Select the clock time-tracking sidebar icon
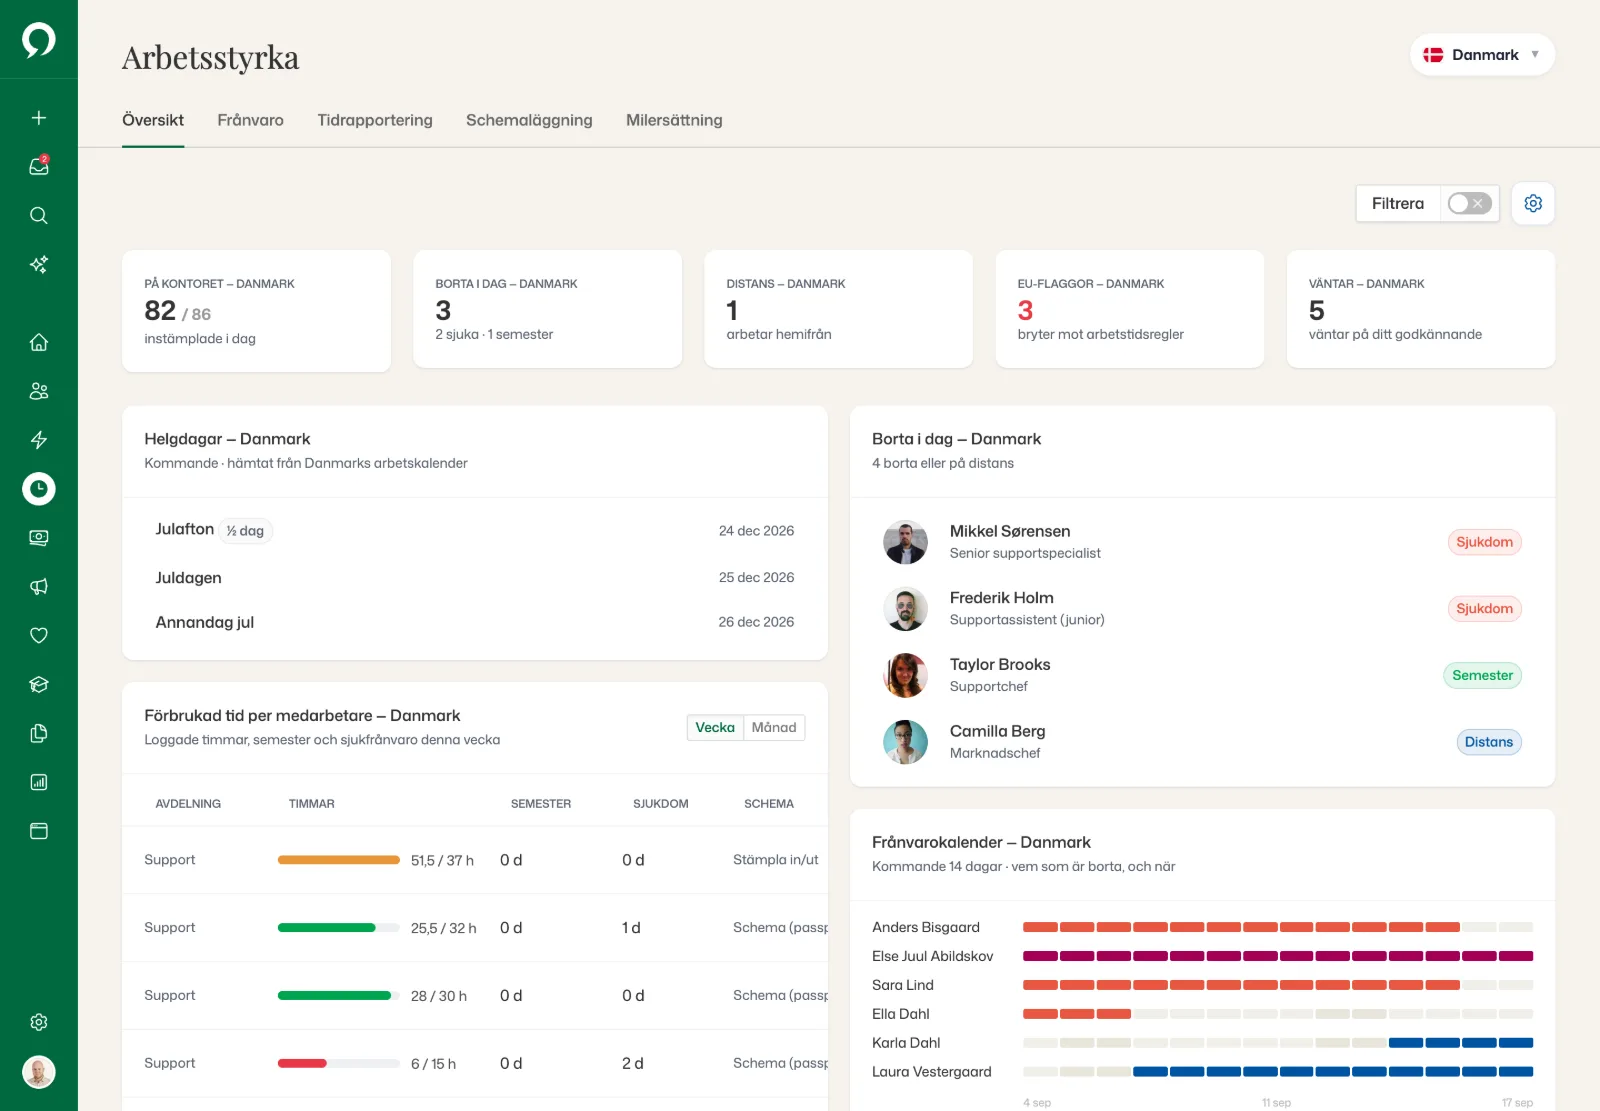The image size is (1600, 1111). 39,489
